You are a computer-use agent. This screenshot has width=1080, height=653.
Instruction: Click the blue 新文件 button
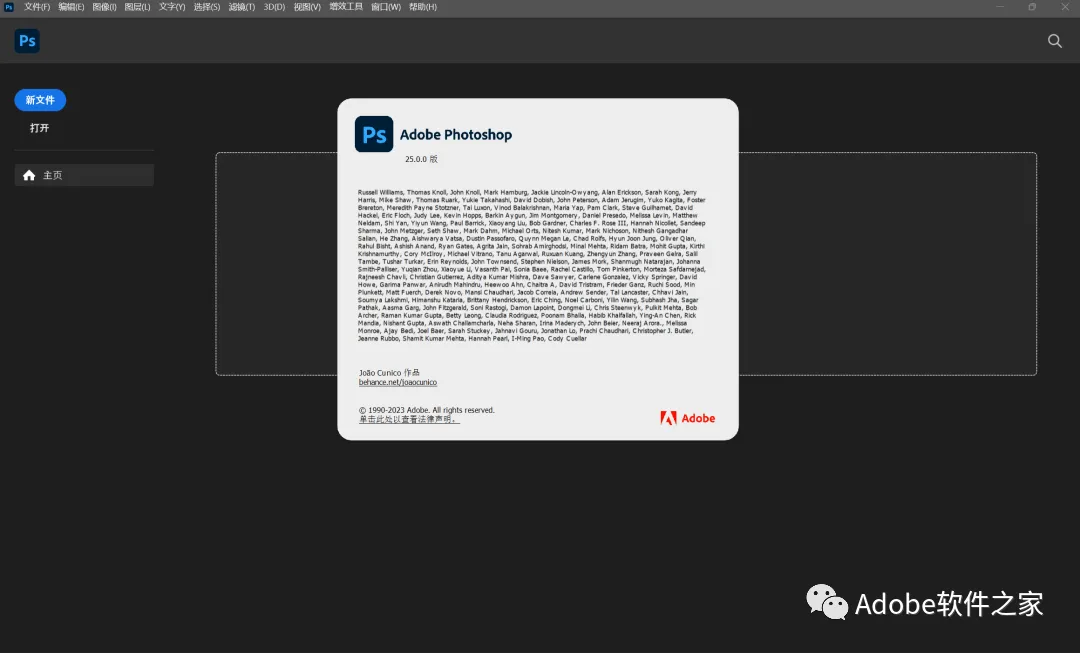(40, 100)
